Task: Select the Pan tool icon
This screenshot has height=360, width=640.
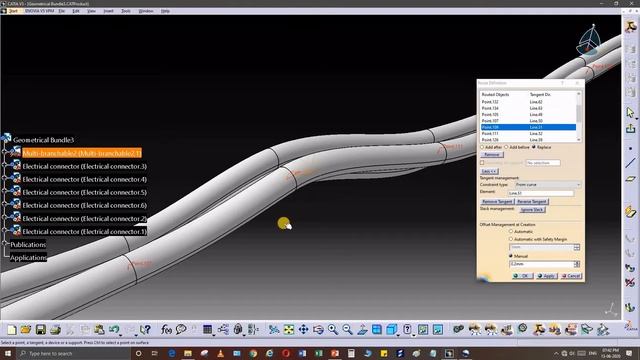Action: click(303, 329)
